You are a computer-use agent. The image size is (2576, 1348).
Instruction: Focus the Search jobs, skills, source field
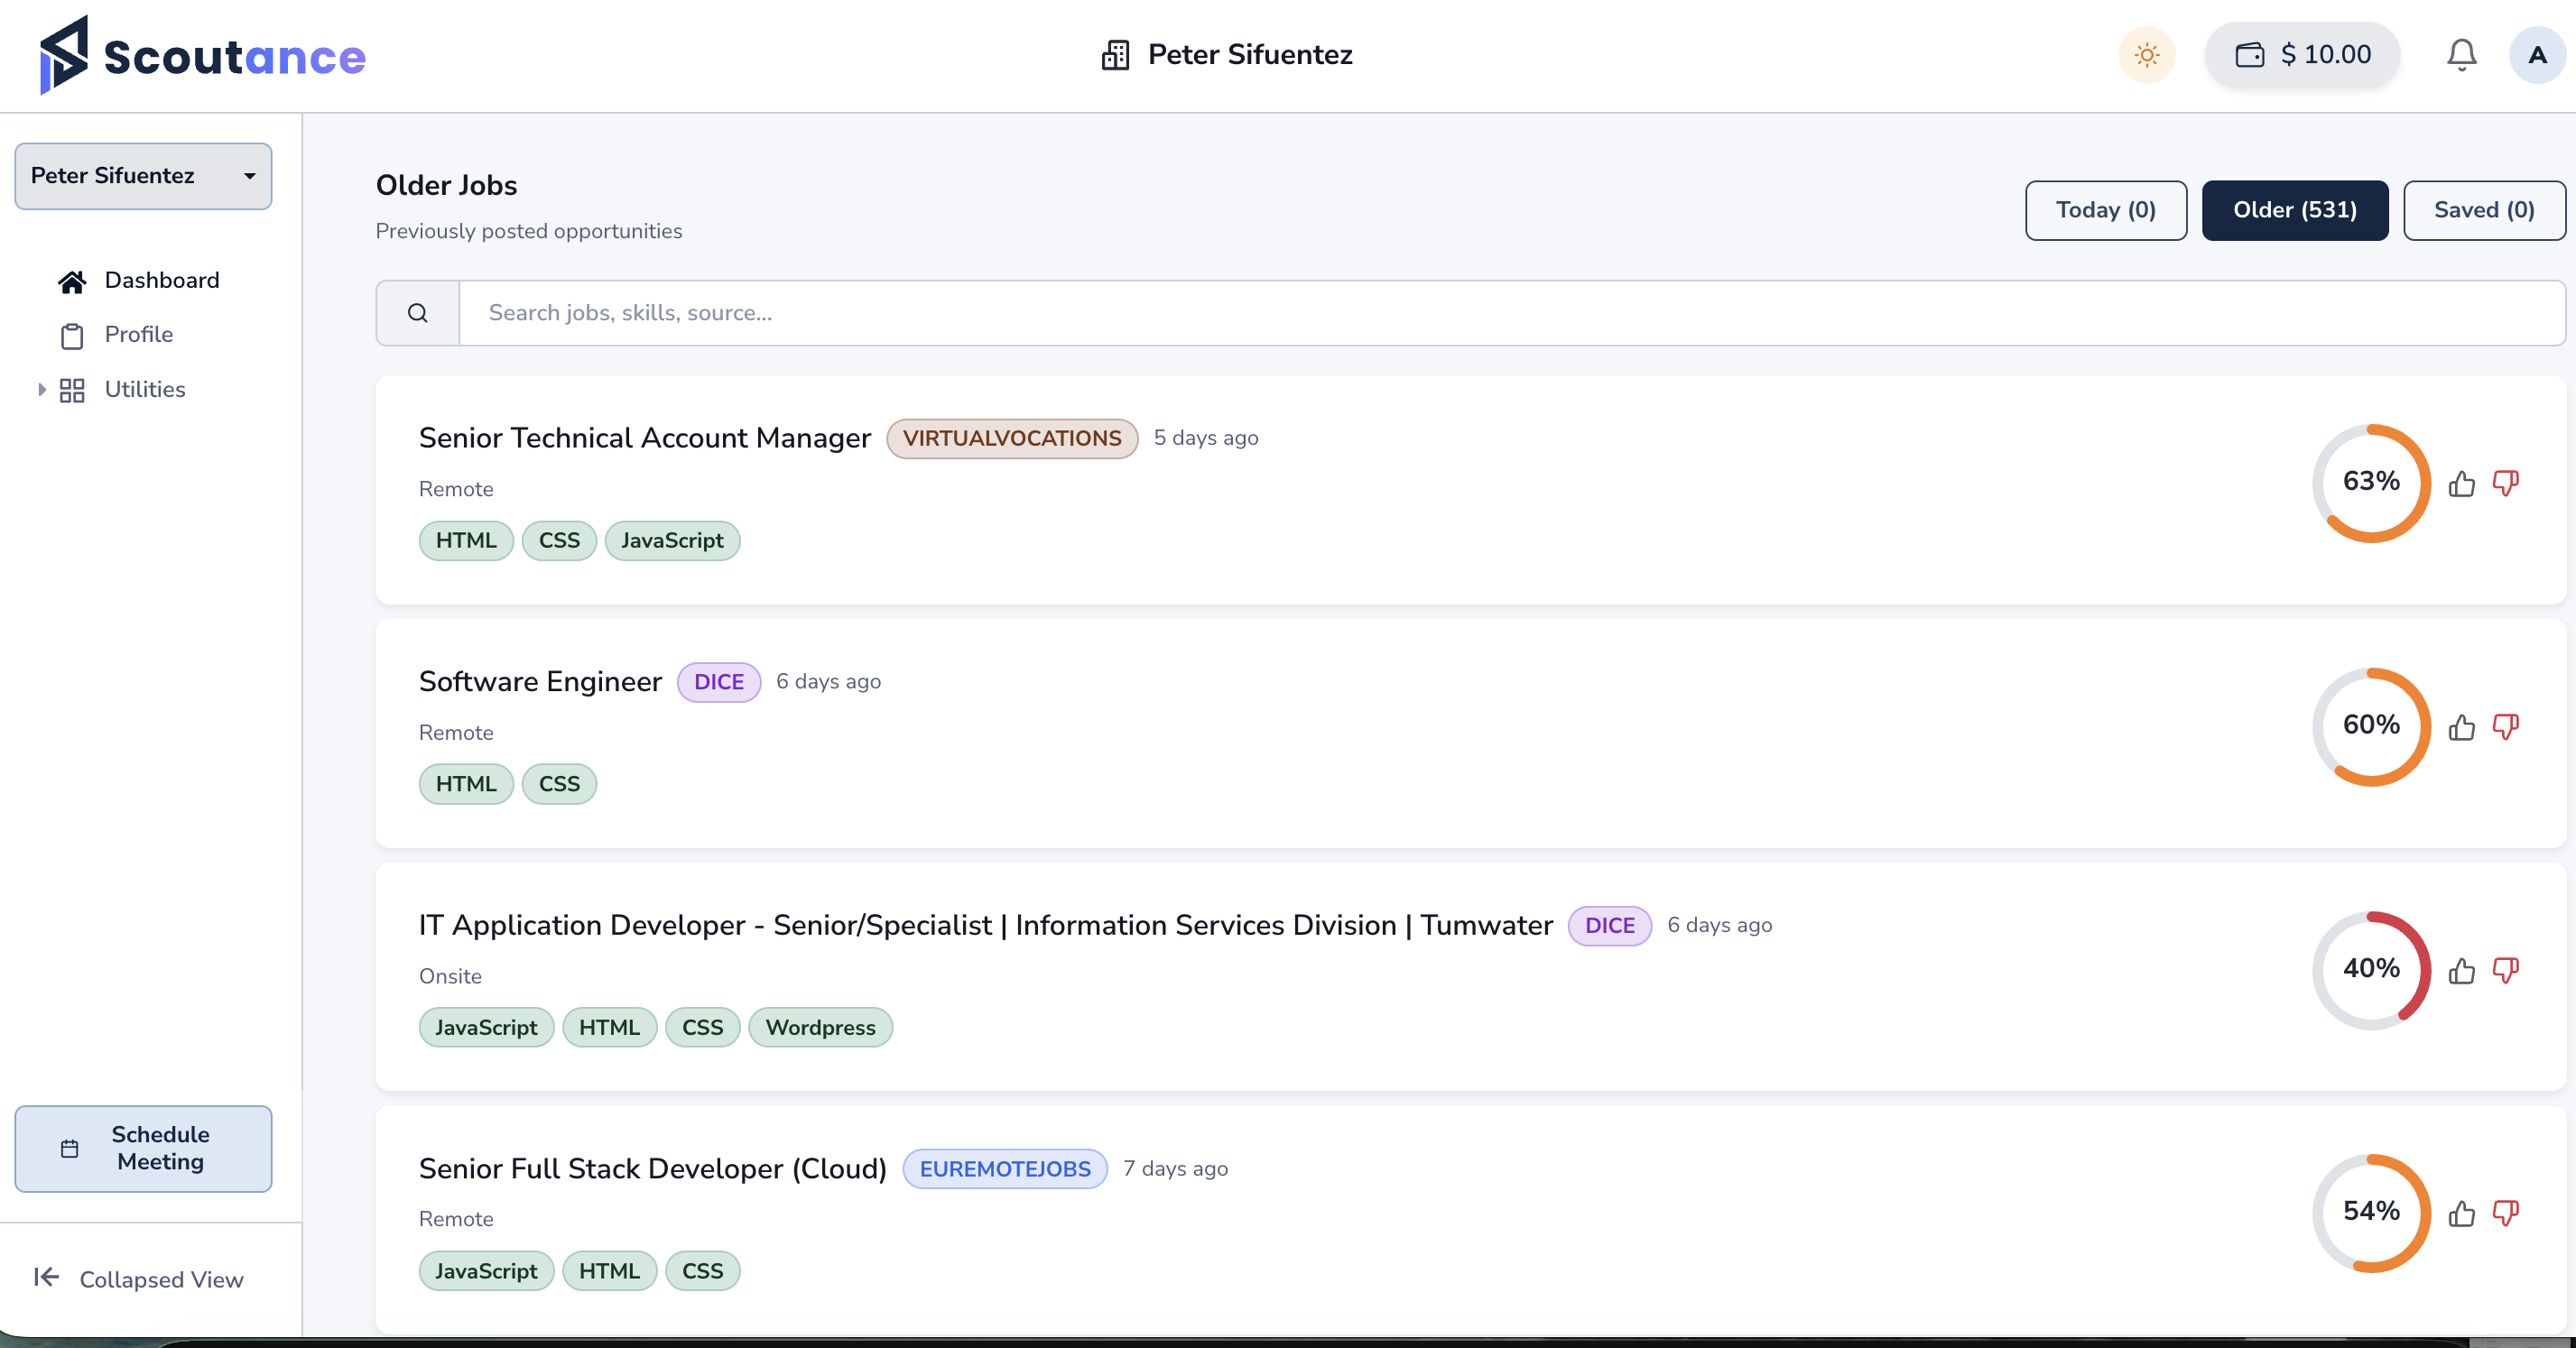(1511, 313)
